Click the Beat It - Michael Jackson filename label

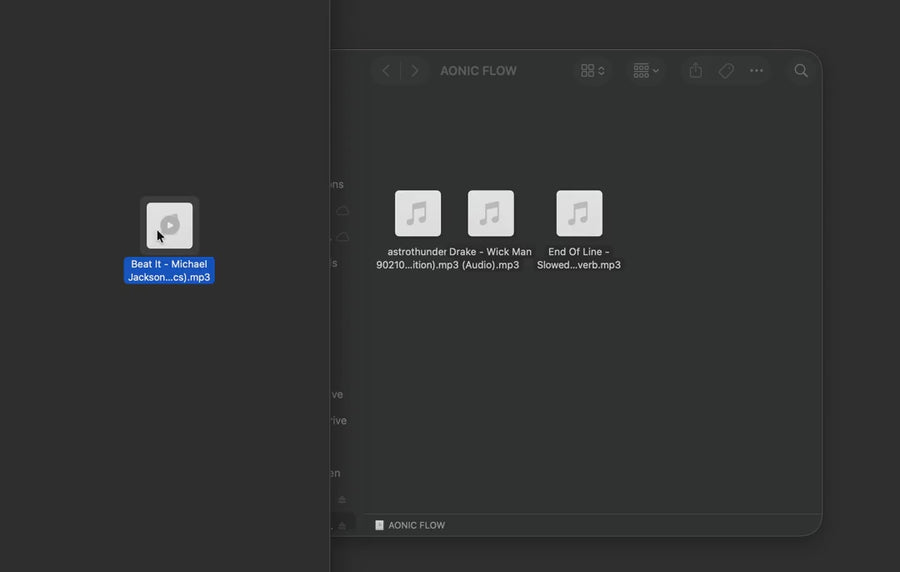(x=169, y=270)
